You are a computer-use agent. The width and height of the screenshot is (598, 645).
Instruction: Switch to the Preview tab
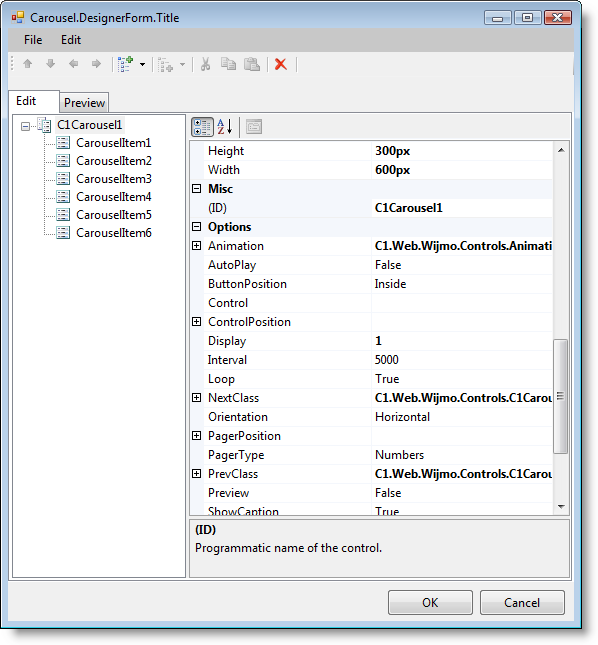84,102
